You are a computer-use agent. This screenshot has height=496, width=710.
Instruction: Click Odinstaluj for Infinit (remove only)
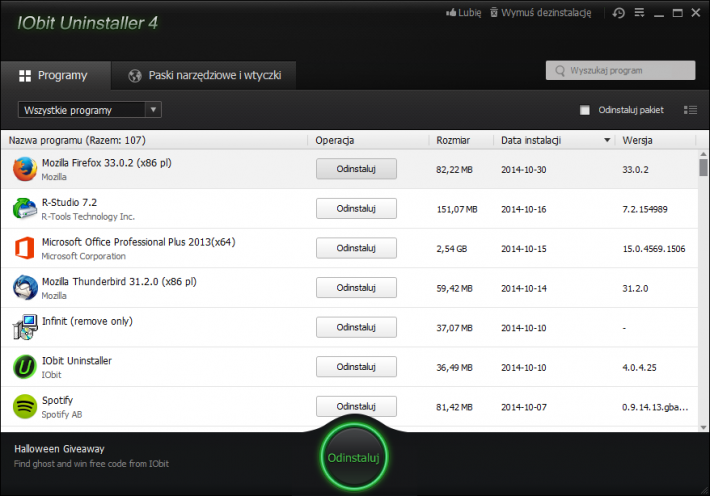point(356,327)
